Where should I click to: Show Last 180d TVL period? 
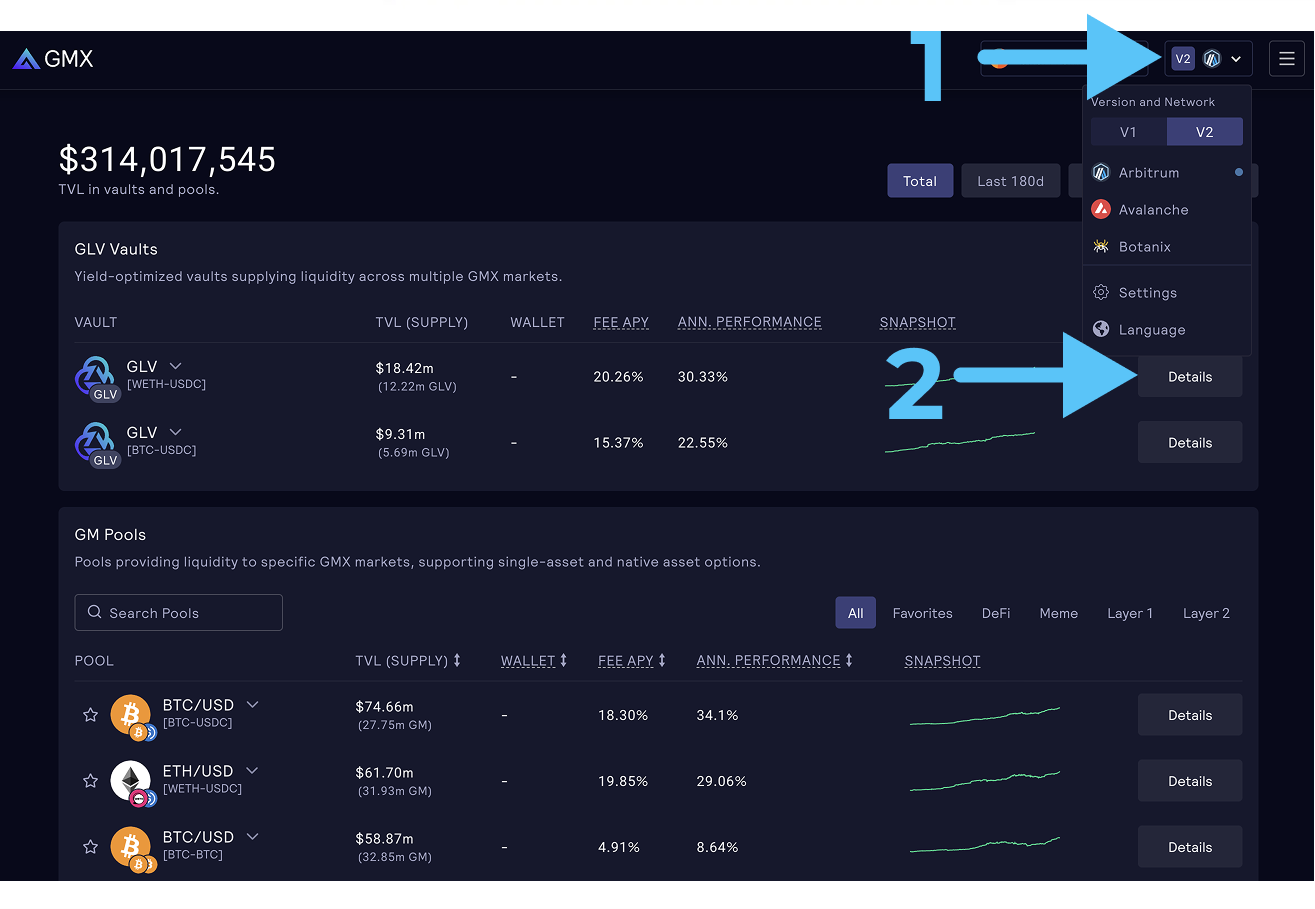point(1010,181)
